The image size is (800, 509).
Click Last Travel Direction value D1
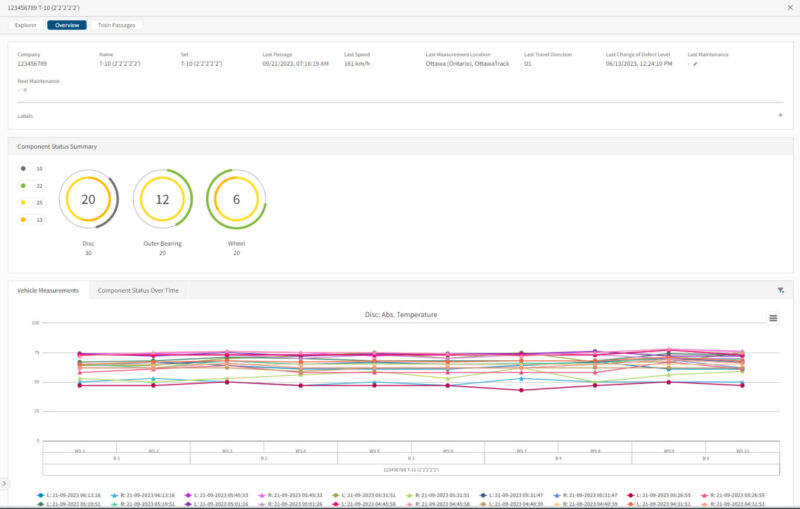pos(528,64)
